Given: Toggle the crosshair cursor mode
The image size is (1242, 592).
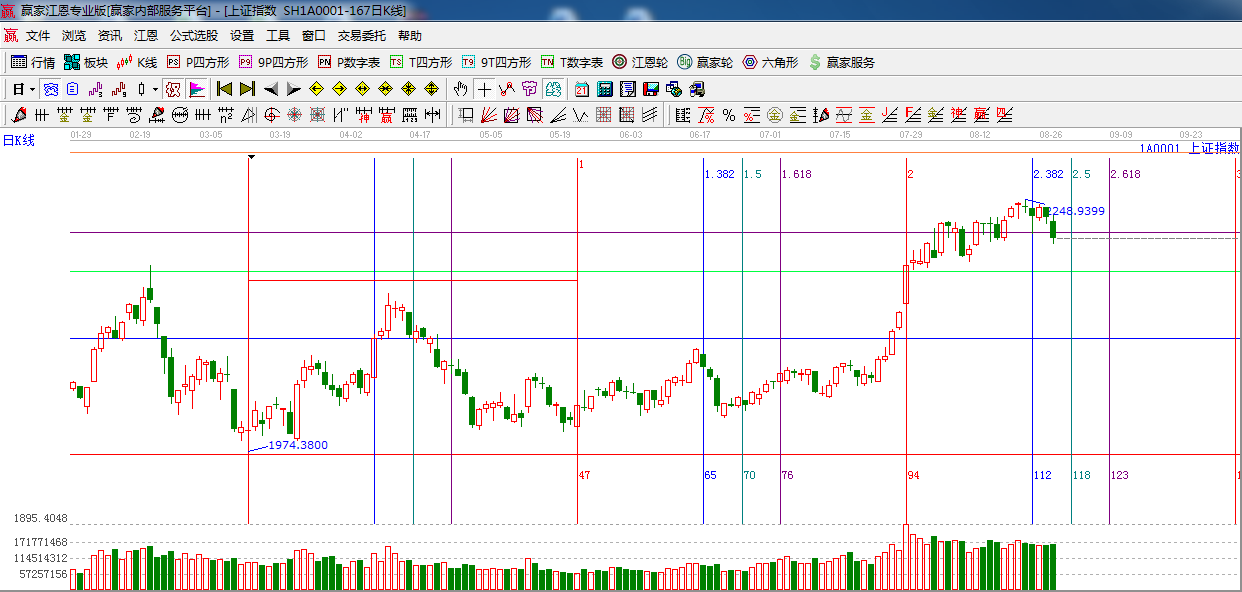Looking at the screenshot, I should [x=484, y=89].
